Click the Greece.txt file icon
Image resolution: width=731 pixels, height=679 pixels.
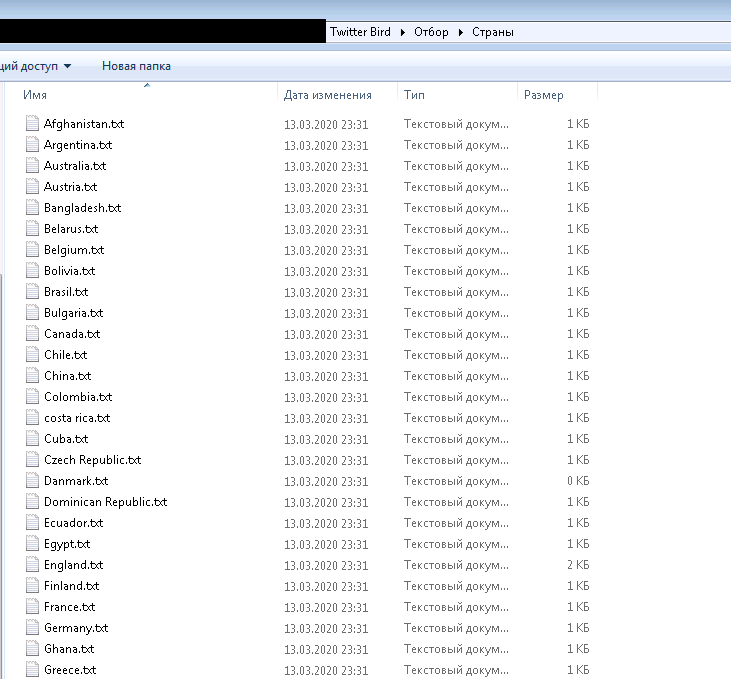coord(33,670)
